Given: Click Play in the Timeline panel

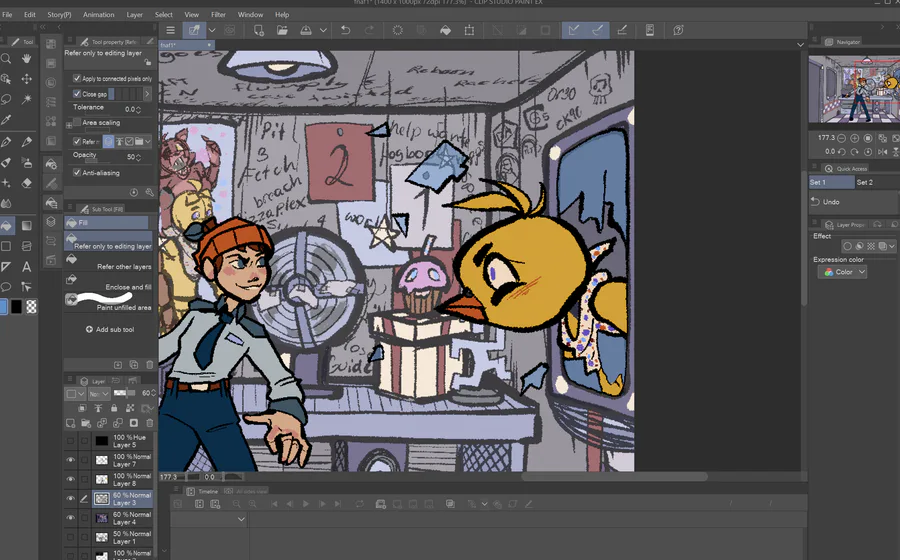Looking at the screenshot, I should (x=305, y=504).
